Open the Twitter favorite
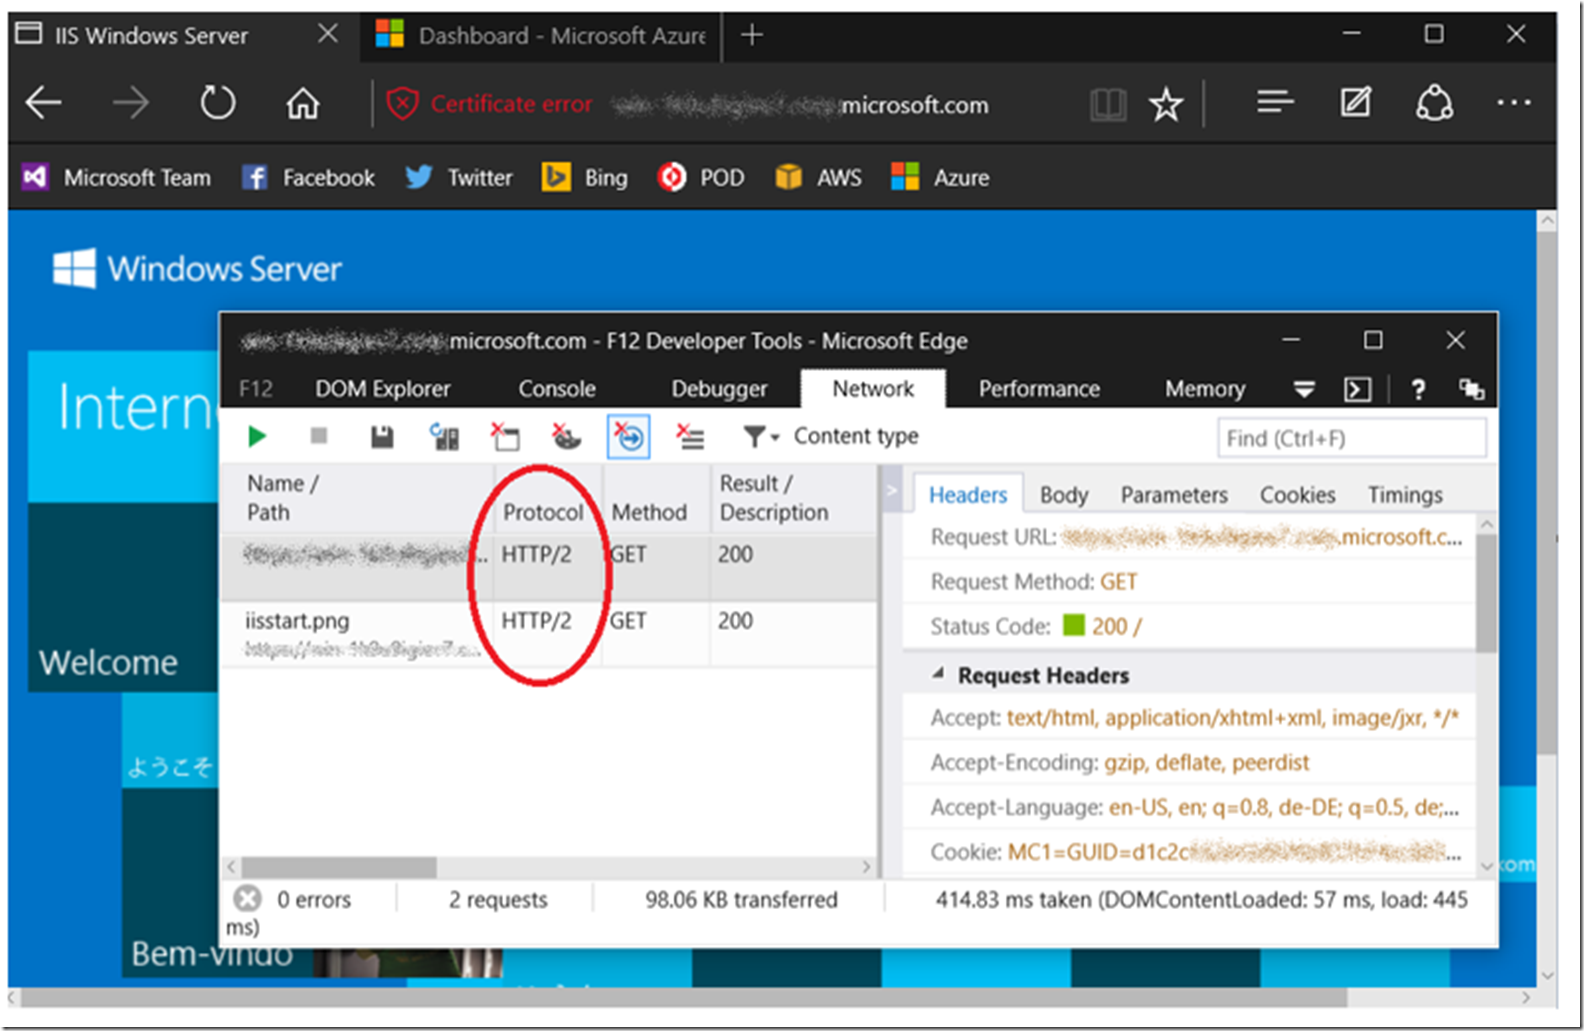The height and width of the screenshot is (1031, 1584). (x=459, y=178)
